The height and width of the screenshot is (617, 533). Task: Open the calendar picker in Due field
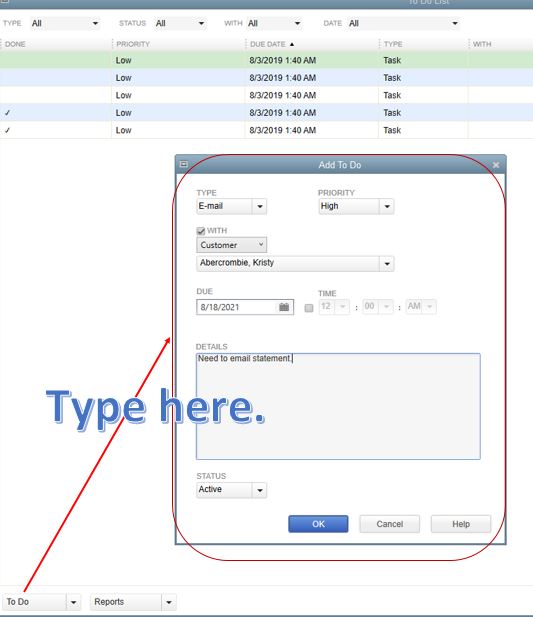point(284,307)
